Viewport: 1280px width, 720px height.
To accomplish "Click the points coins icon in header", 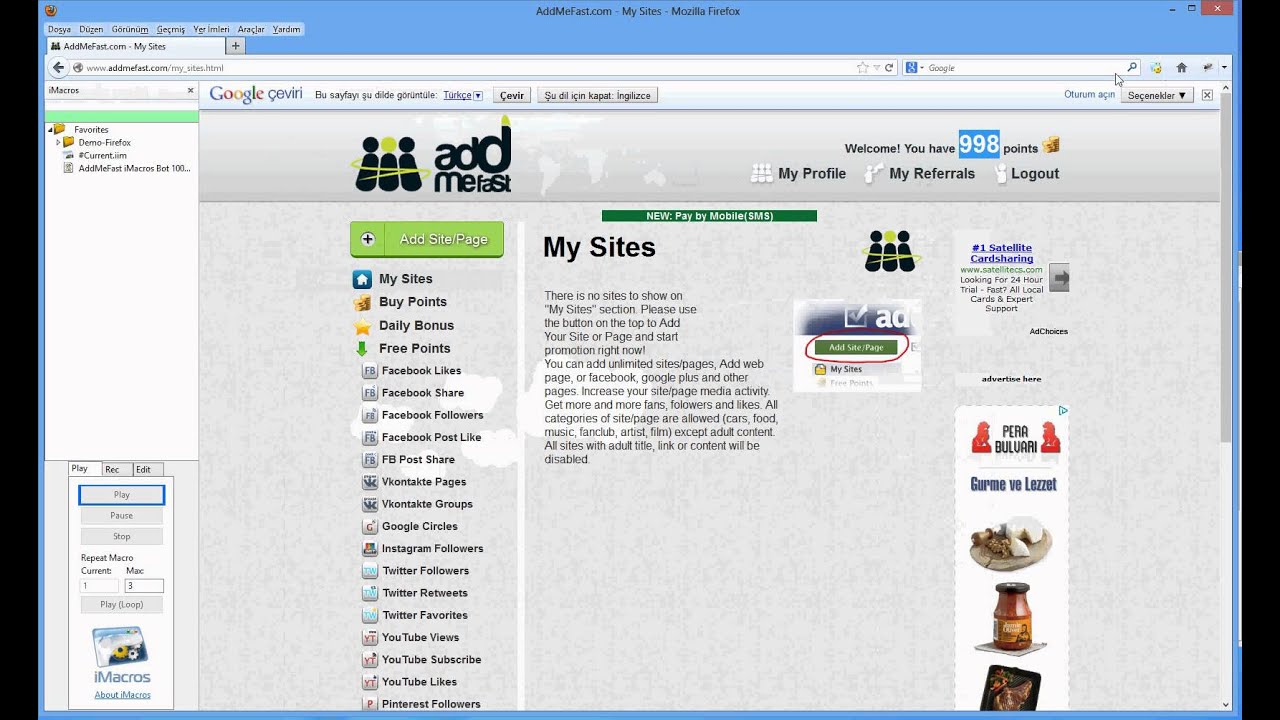I will click(x=1051, y=146).
